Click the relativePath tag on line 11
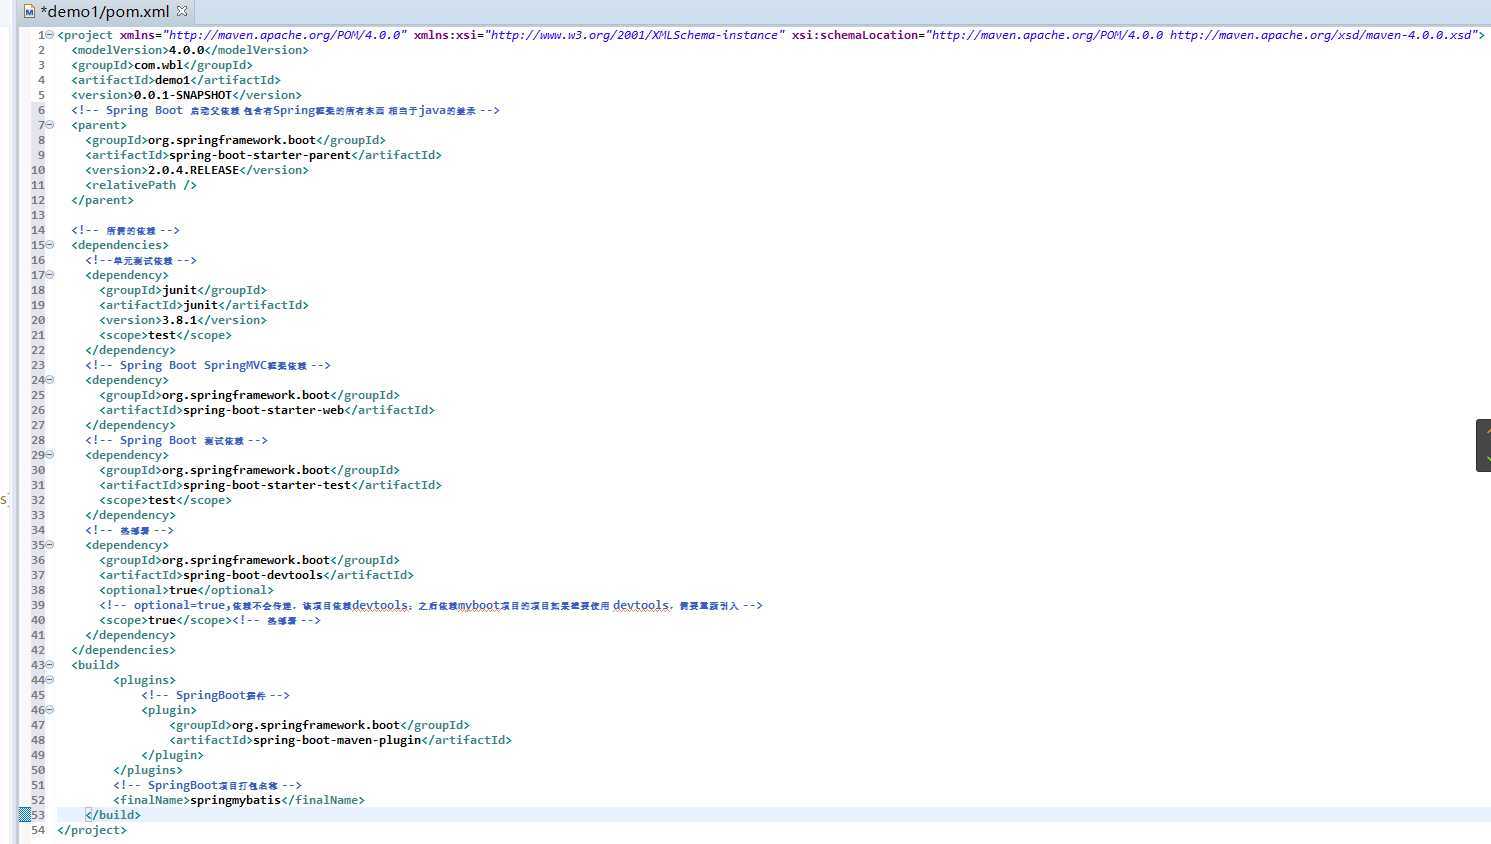Image resolution: width=1491 pixels, height=844 pixels. click(141, 185)
